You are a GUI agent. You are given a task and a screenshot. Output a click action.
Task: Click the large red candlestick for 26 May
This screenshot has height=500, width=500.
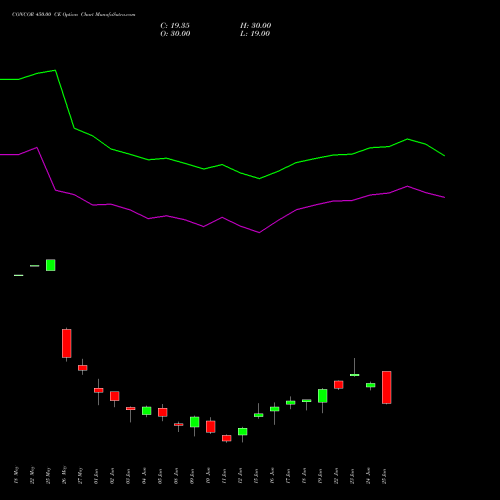(x=67, y=343)
